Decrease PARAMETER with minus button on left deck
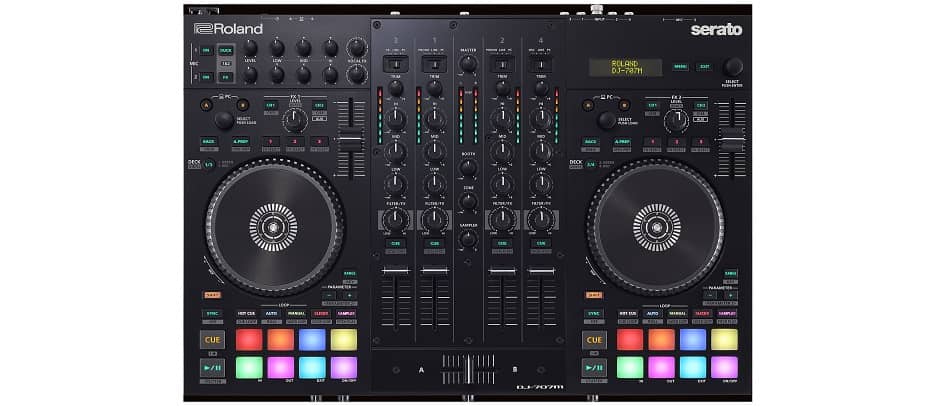 click(329, 295)
